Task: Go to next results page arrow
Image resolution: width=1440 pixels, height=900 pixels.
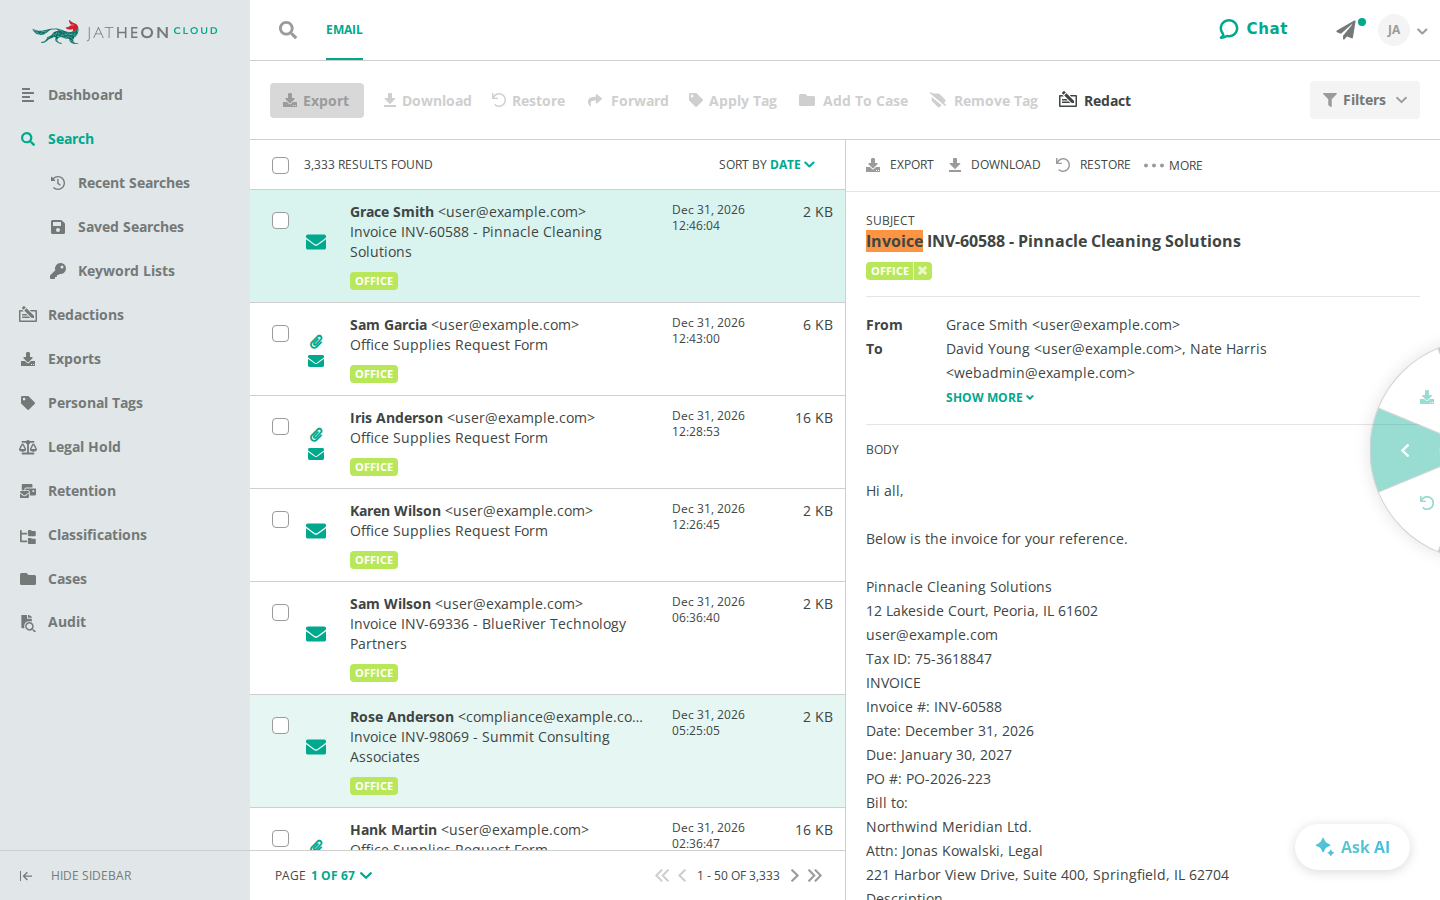Action: coord(795,876)
